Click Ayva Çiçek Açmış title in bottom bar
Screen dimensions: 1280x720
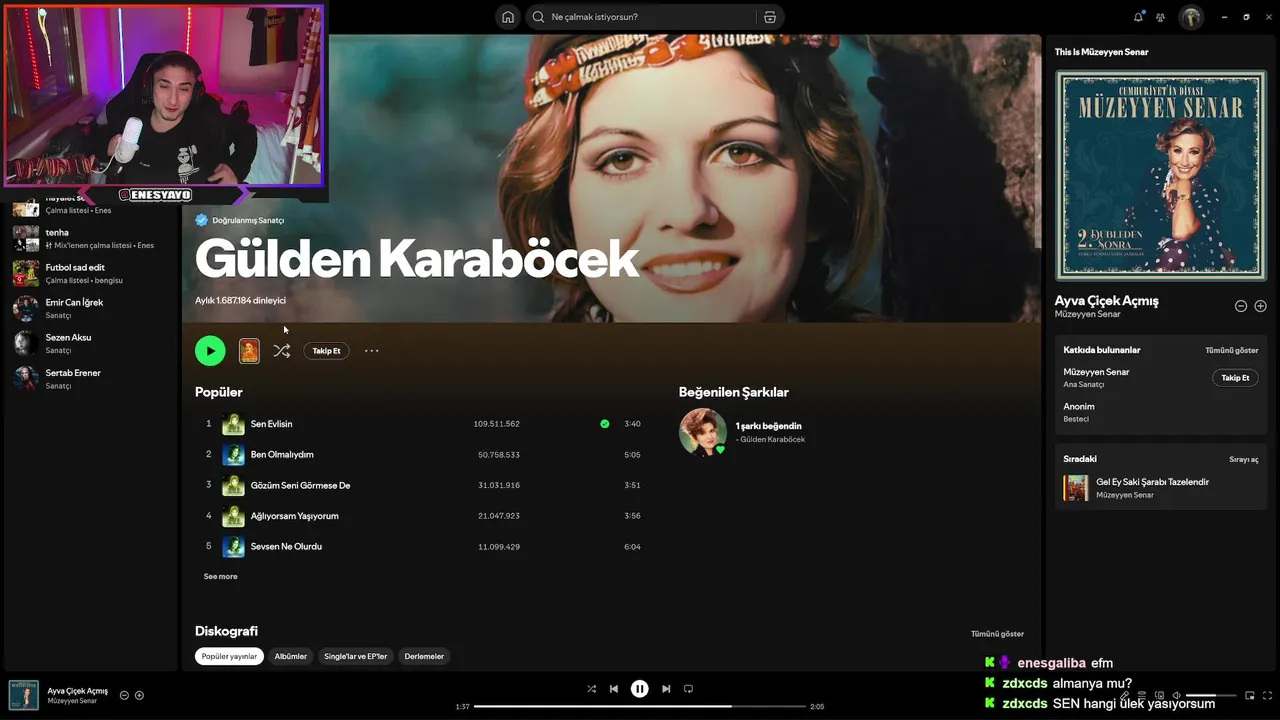(x=78, y=691)
